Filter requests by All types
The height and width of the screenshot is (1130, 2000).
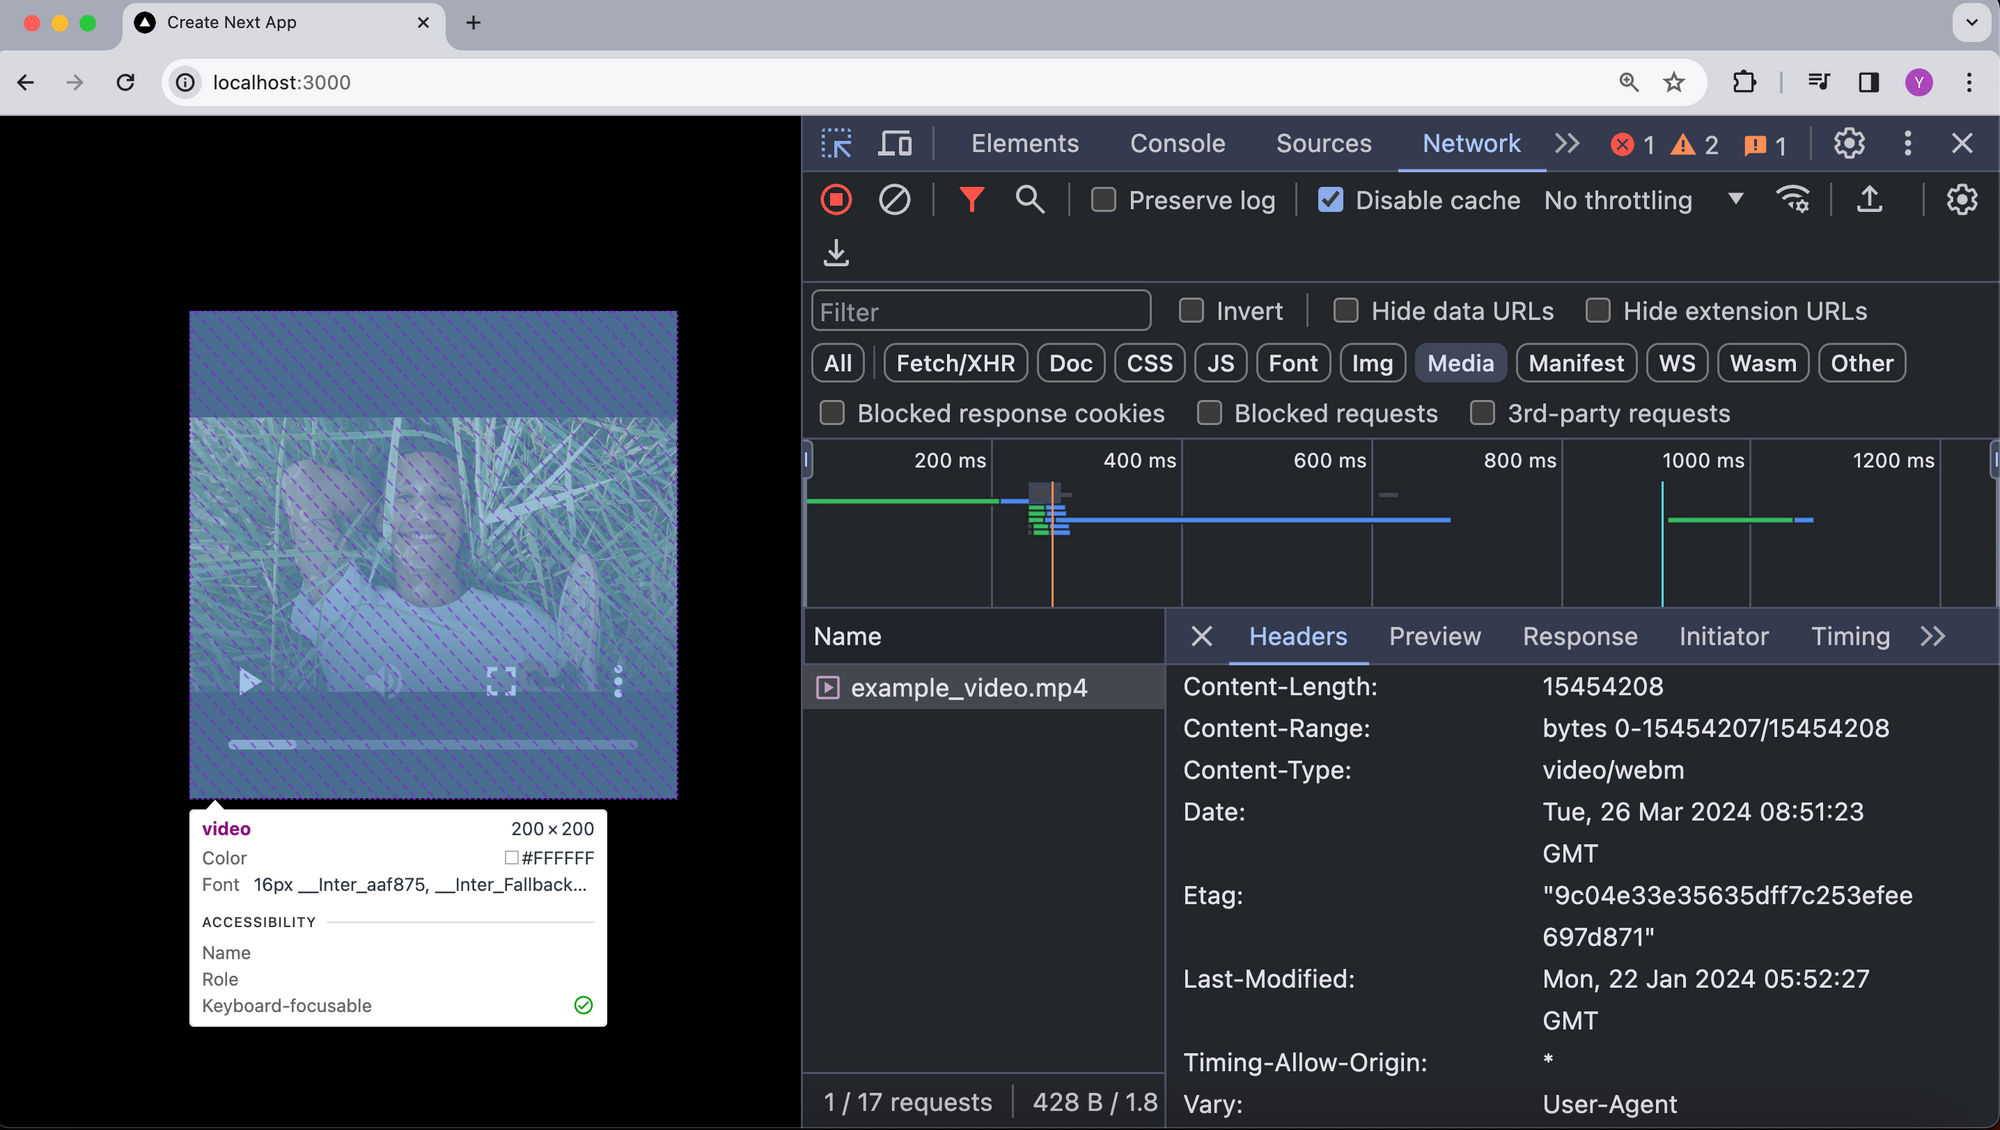coord(838,363)
